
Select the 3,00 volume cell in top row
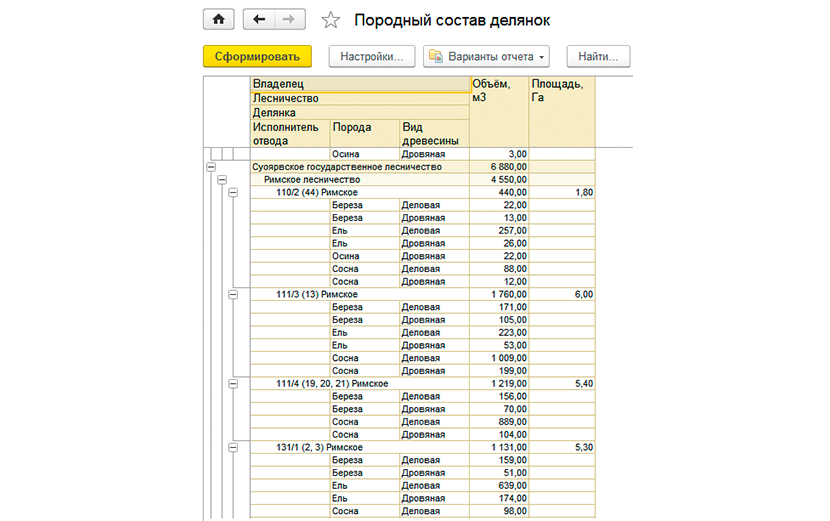coord(499,154)
